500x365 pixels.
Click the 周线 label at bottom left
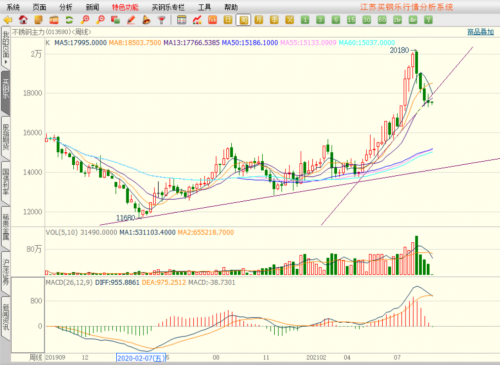point(36,358)
